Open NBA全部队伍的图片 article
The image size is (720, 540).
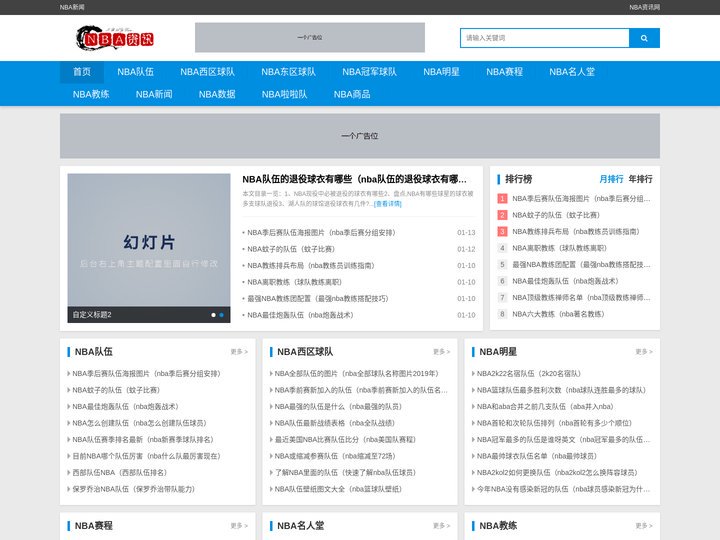(356, 374)
